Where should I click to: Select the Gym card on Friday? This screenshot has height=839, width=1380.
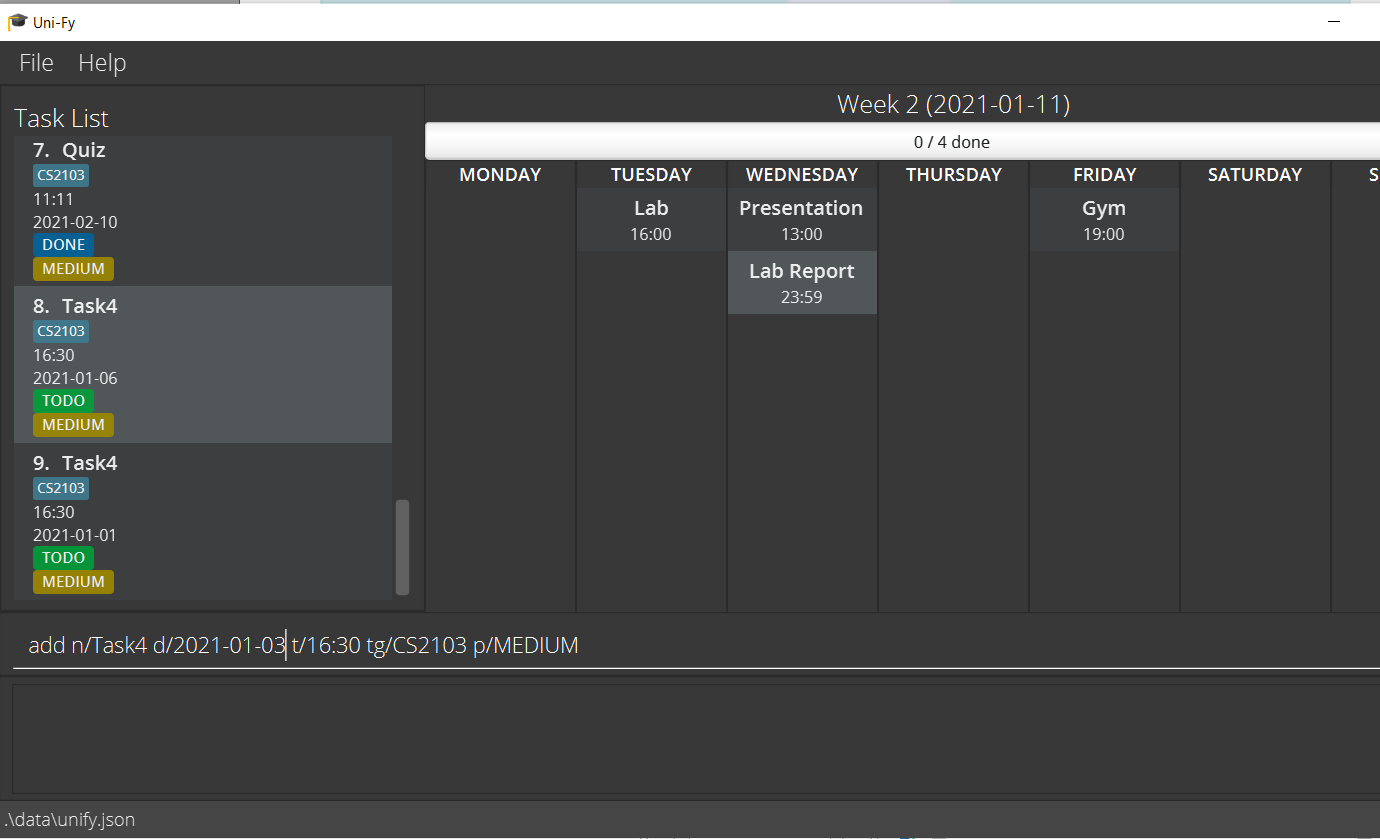[x=1104, y=220]
